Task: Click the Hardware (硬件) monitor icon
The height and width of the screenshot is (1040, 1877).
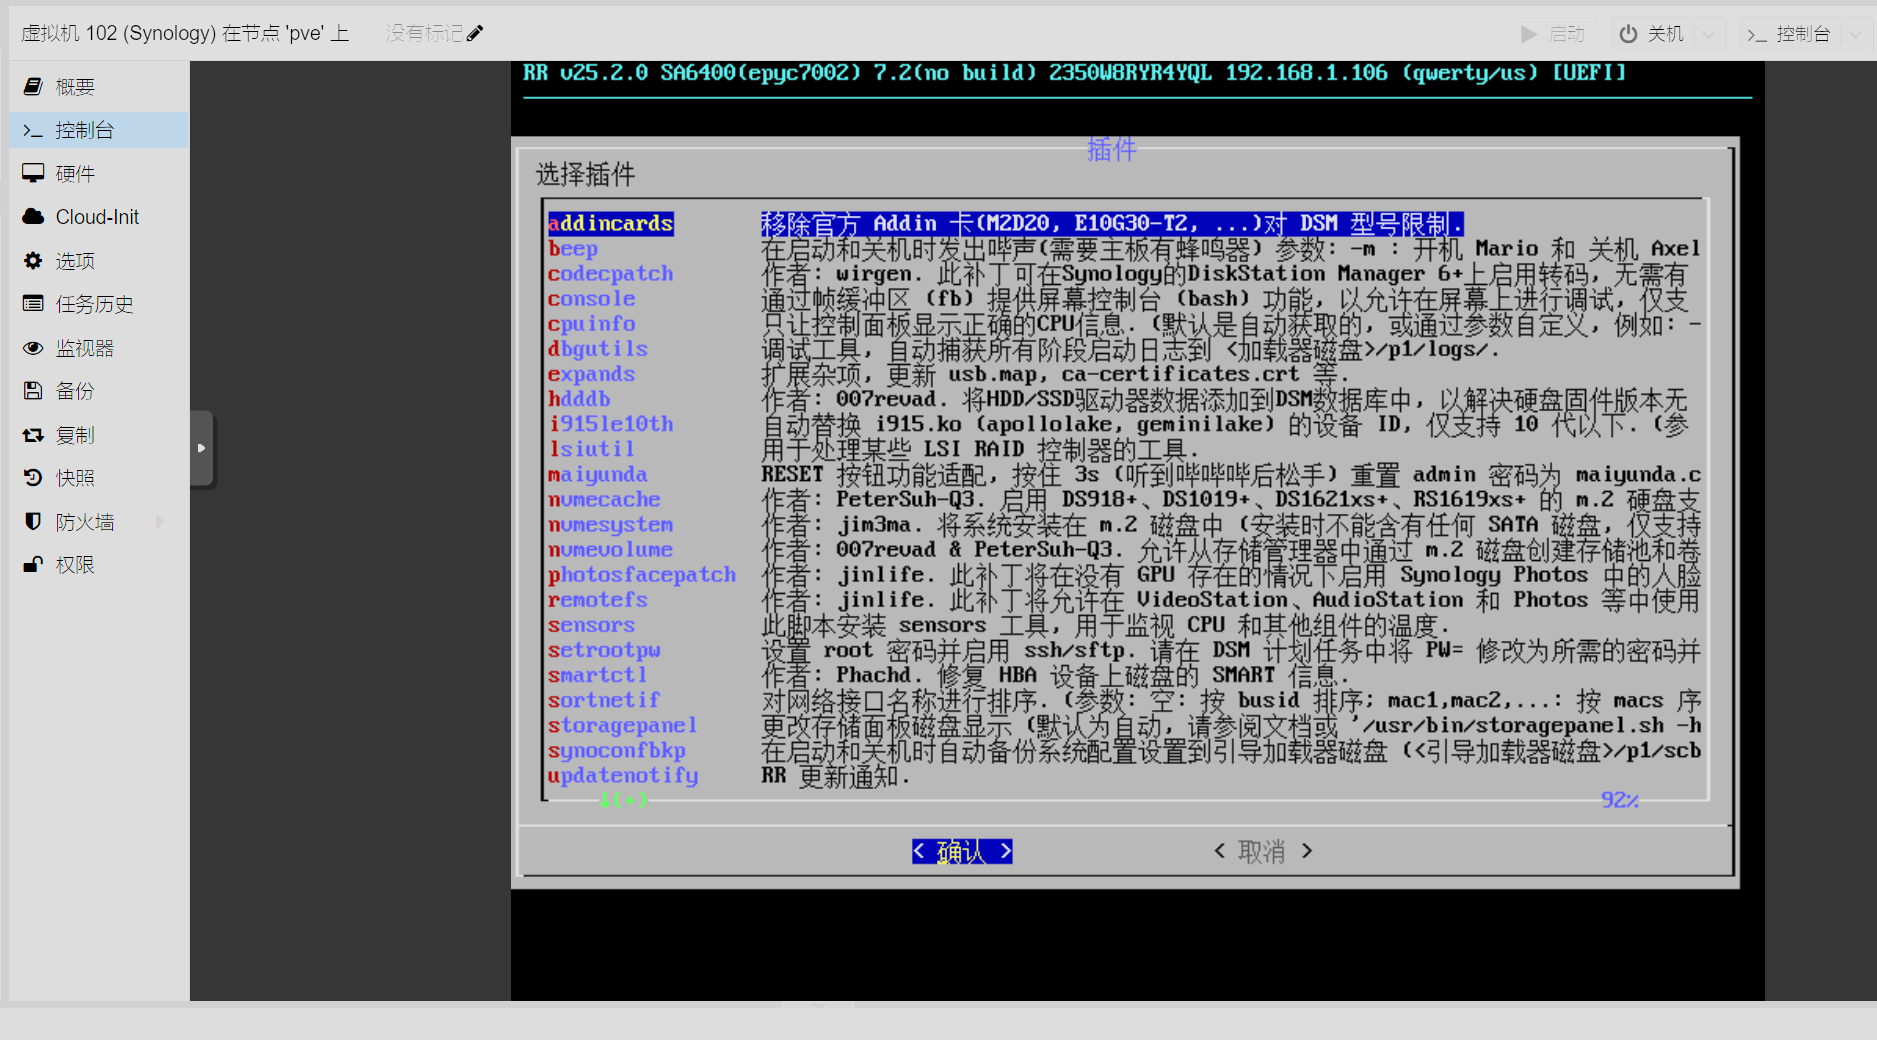Action: click(x=33, y=173)
